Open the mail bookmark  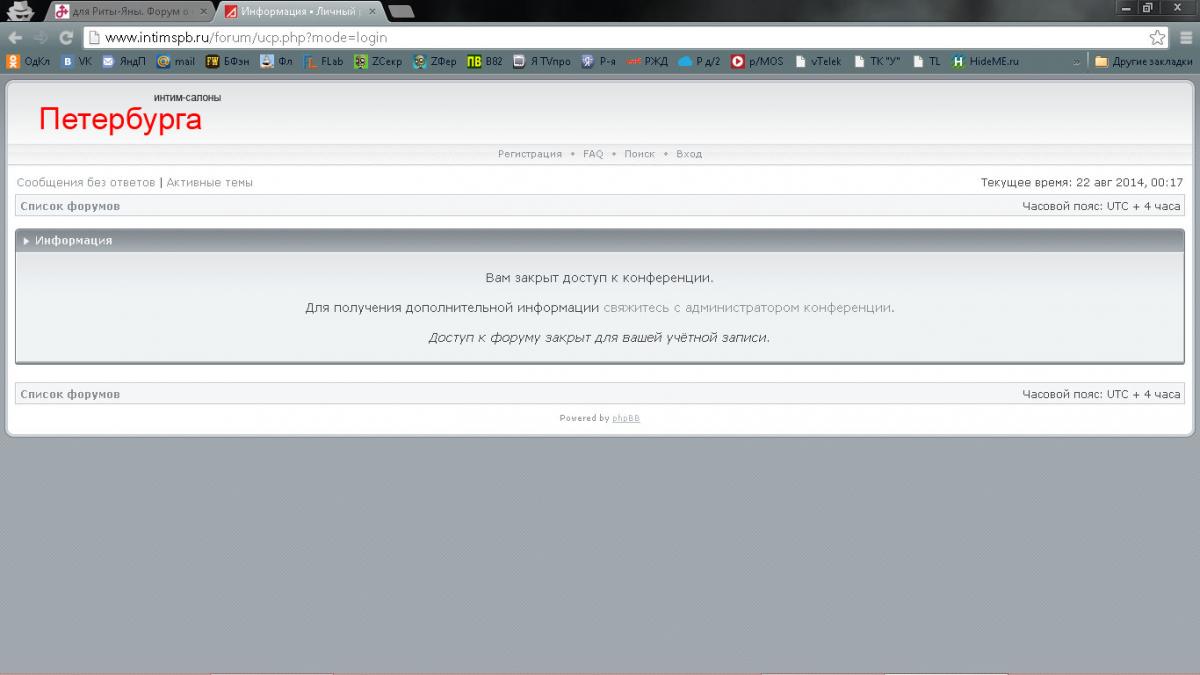[176, 61]
